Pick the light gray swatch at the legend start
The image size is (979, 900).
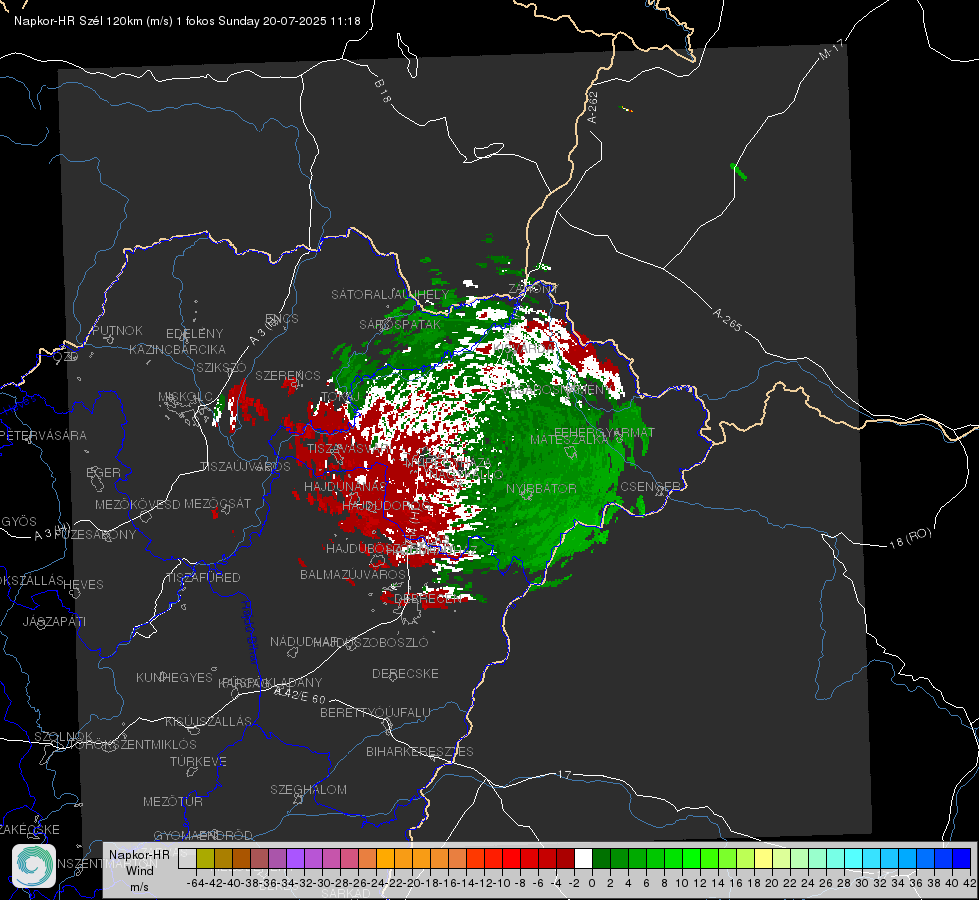tap(187, 858)
